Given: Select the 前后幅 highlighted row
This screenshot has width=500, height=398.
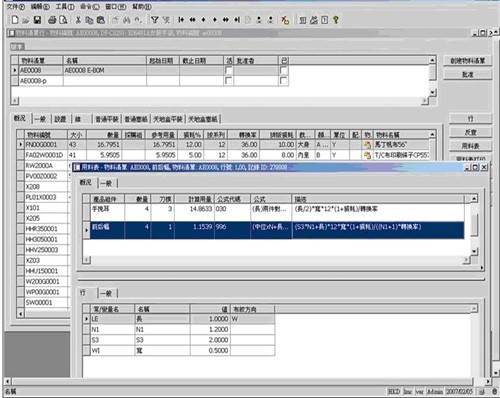Looking at the screenshot, I should click(274, 230).
